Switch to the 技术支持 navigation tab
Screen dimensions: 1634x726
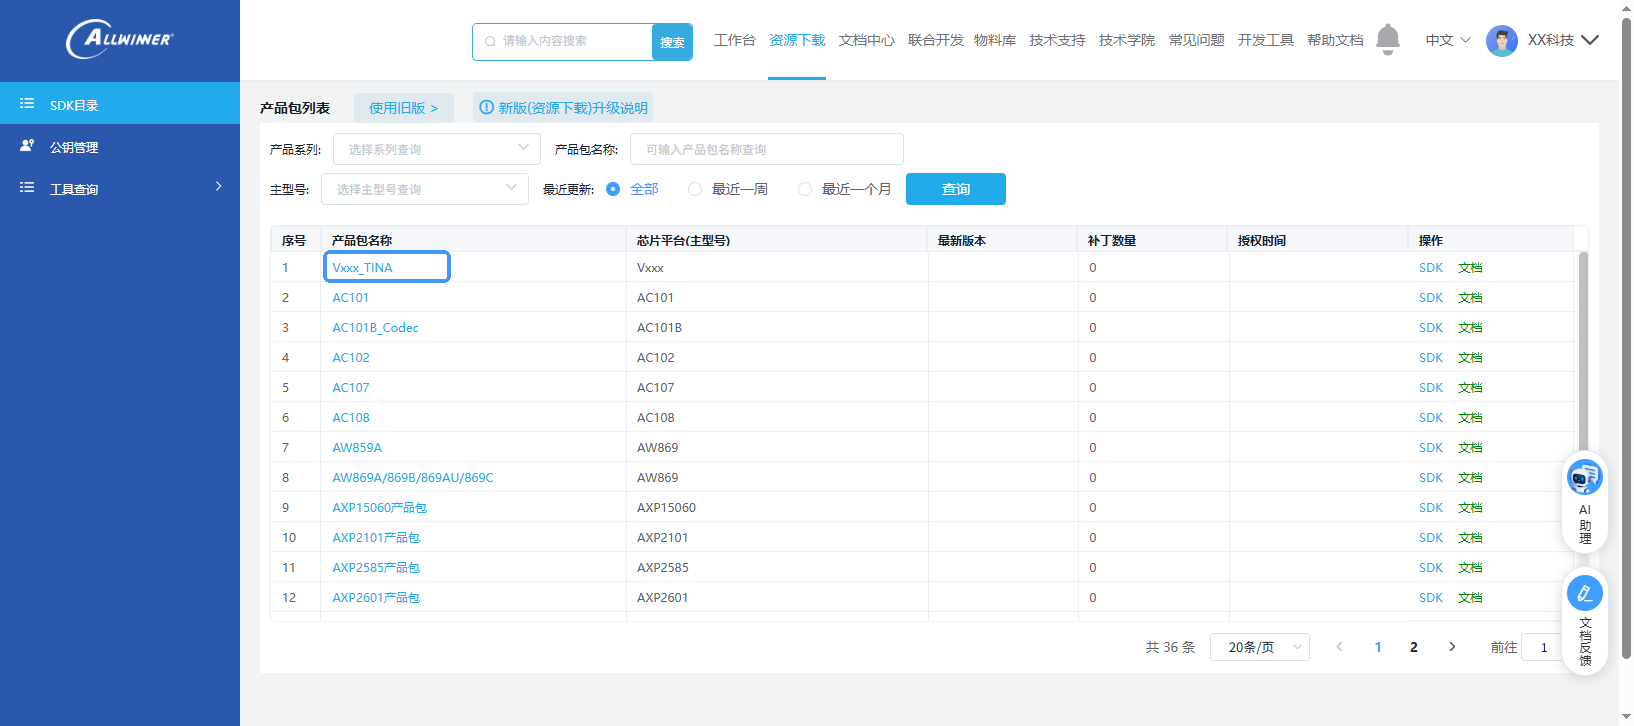point(1057,40)
